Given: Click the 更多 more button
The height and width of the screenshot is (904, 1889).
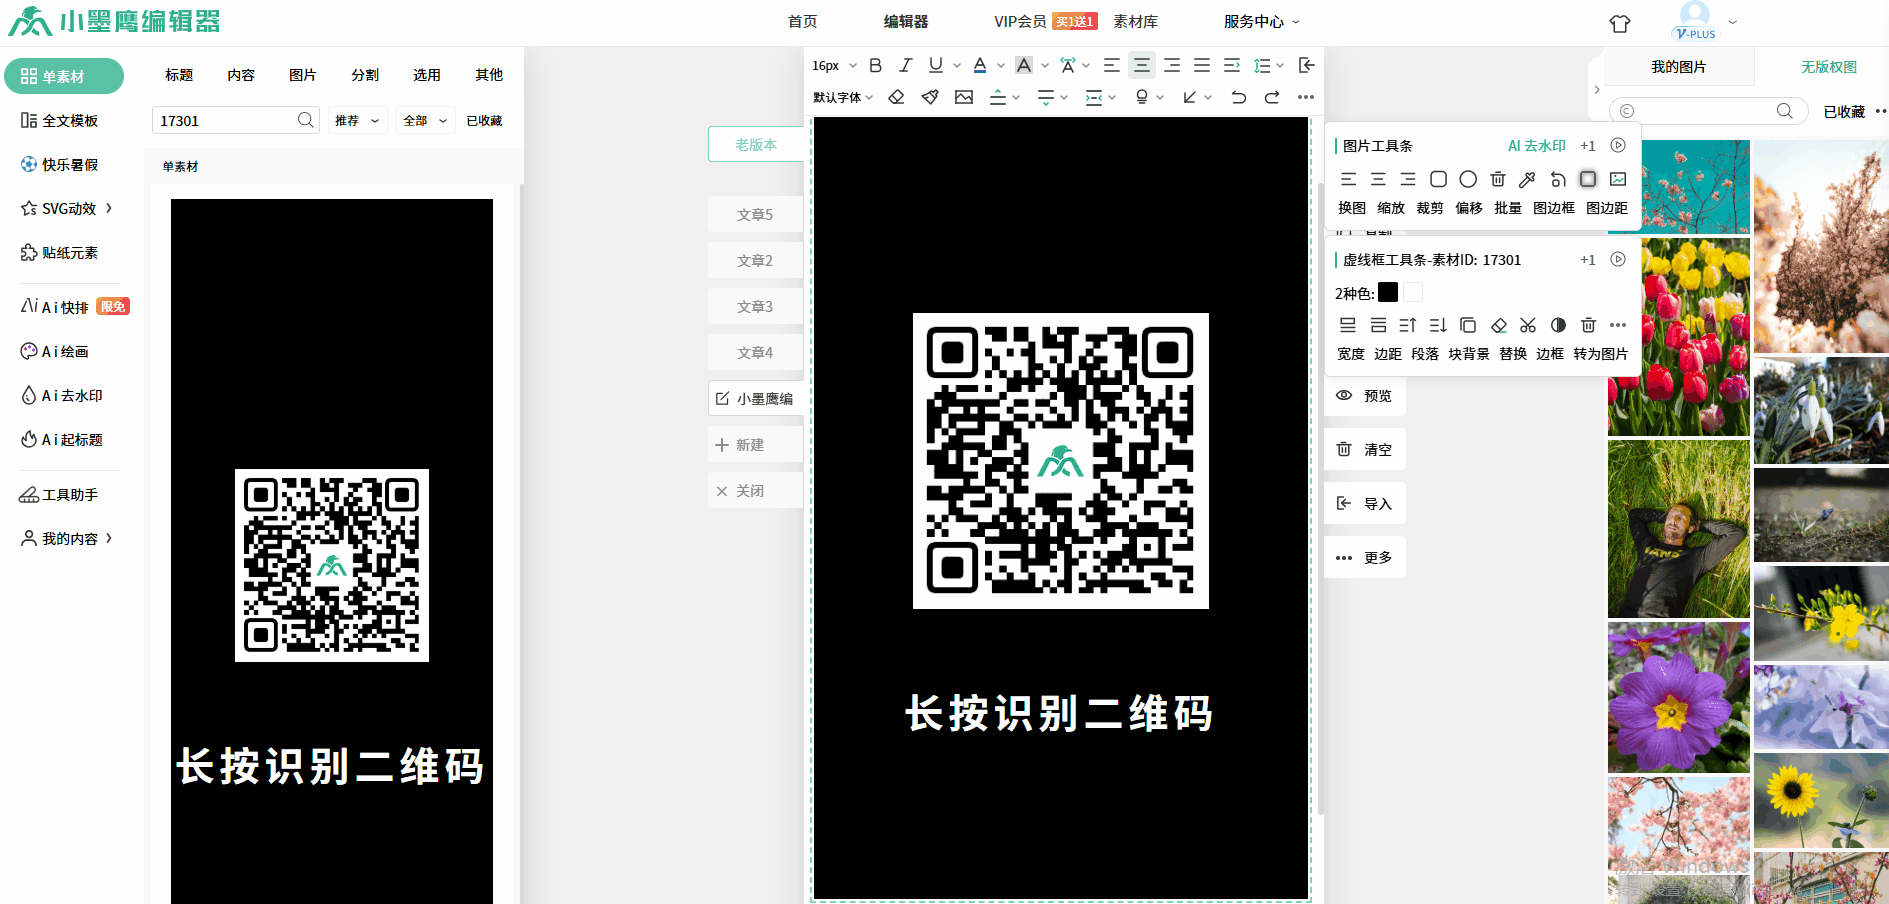Looking at the screenshot, I should [x=1365, y=557].
